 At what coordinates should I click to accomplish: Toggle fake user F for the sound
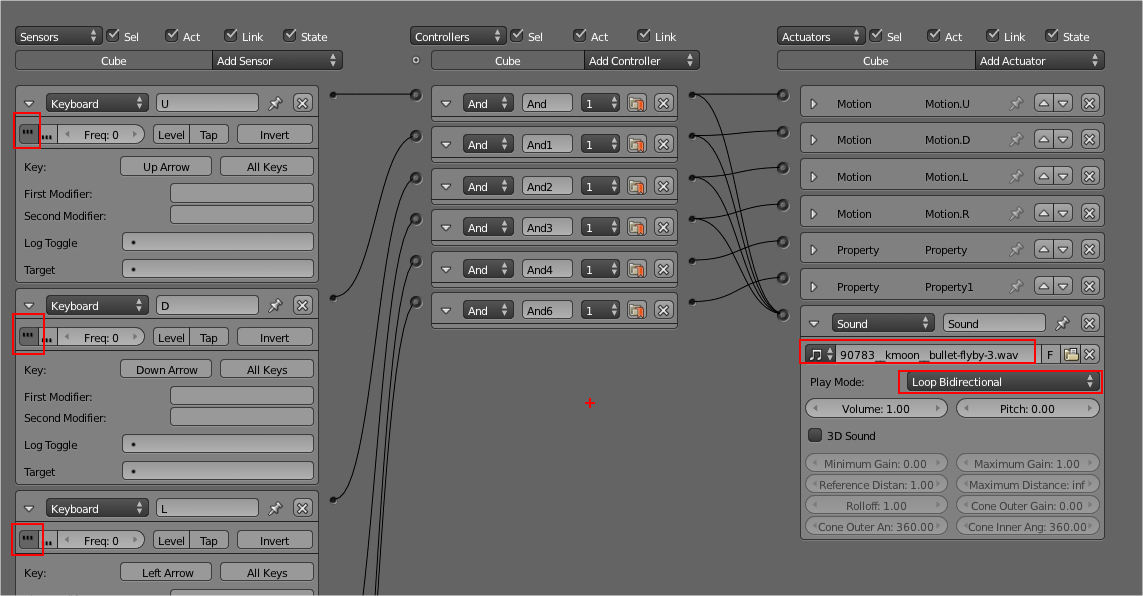pos(1050,355)
